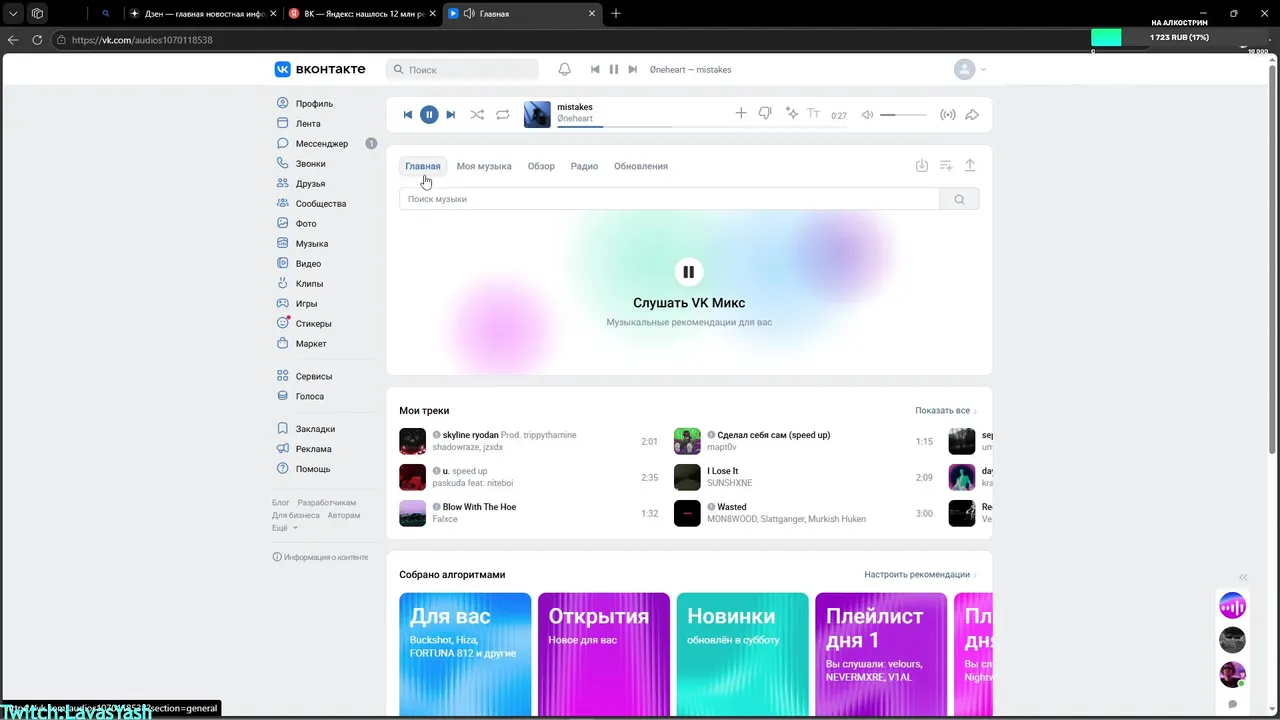Pause the VK Микс playback
Viewport: 1280px width, 720px height.
(688, 272)
